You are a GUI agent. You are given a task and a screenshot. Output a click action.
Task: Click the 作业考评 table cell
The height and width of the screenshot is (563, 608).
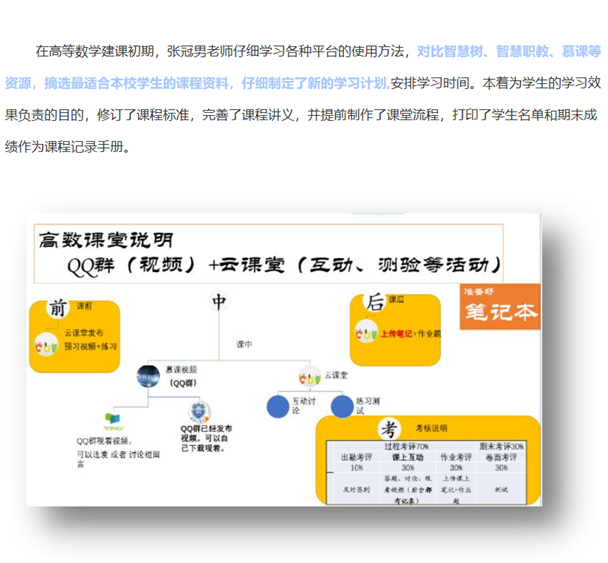click(x=456, y=458)
